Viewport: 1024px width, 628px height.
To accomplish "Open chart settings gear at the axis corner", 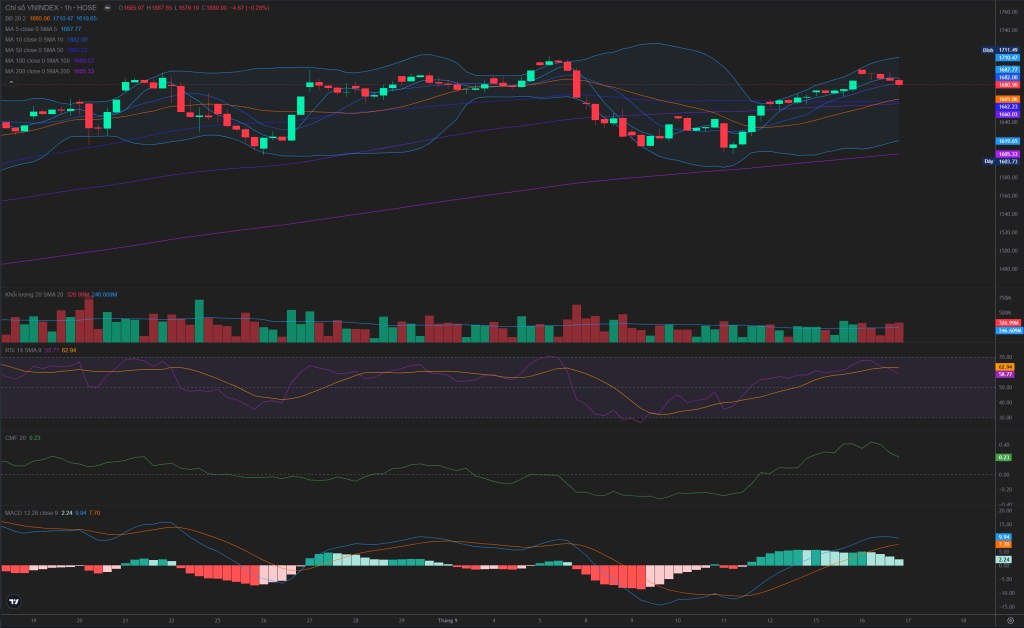I will (1010, 620).
